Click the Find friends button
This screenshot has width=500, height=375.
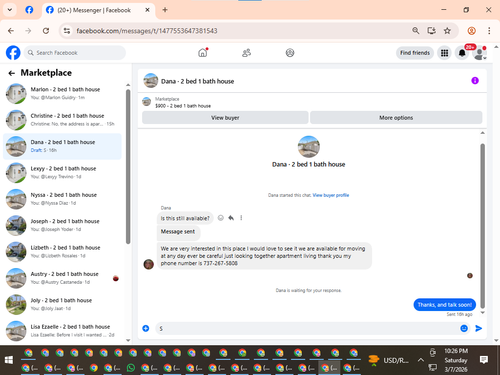coord(415,53)
